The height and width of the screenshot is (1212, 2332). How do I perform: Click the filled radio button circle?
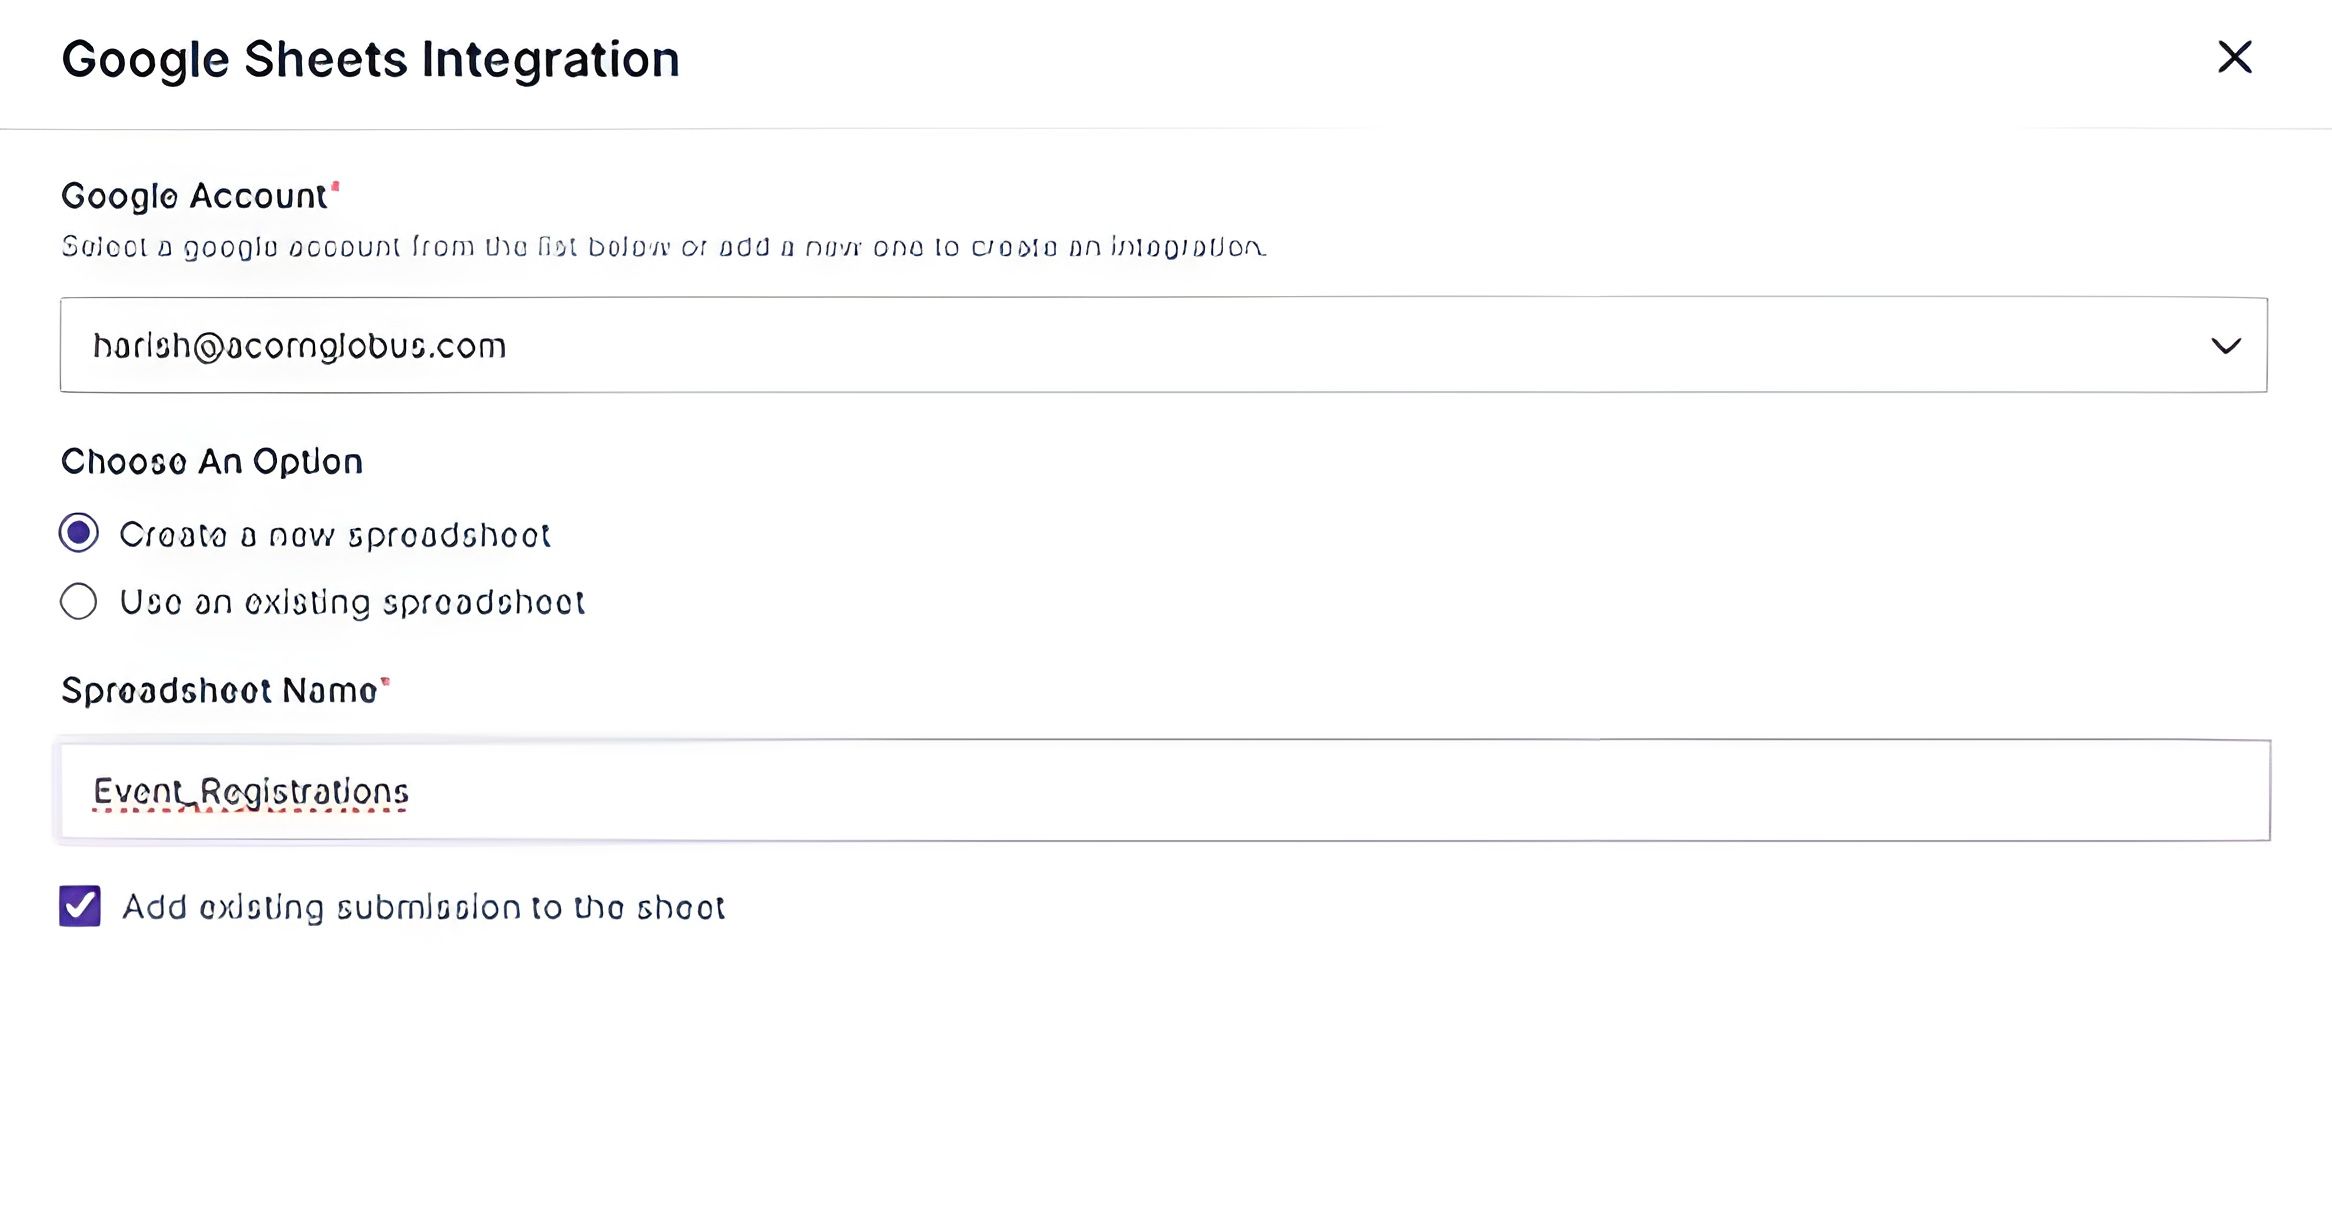78,535
